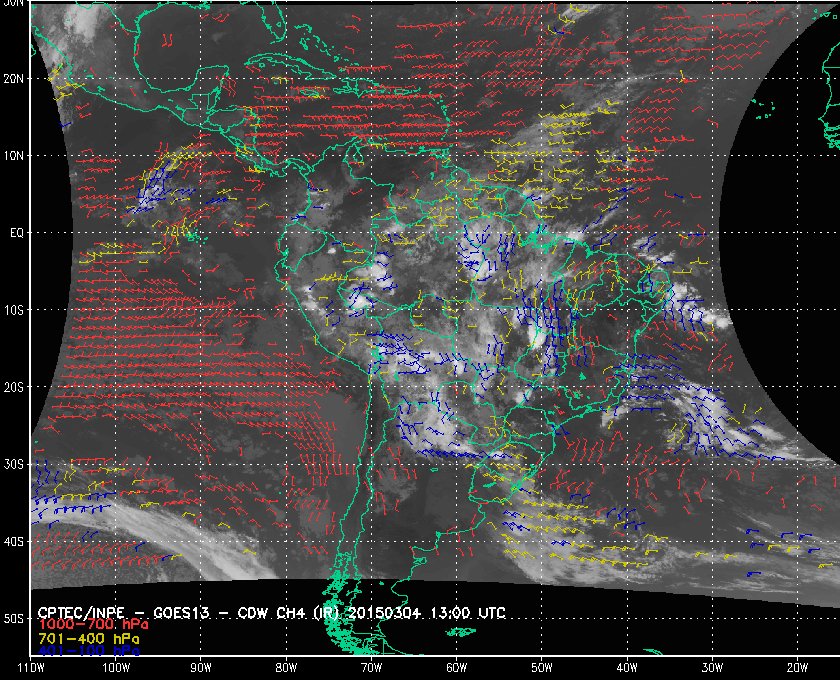Click the 30W longitude label
840x680 pixels.
coord(712,668)
